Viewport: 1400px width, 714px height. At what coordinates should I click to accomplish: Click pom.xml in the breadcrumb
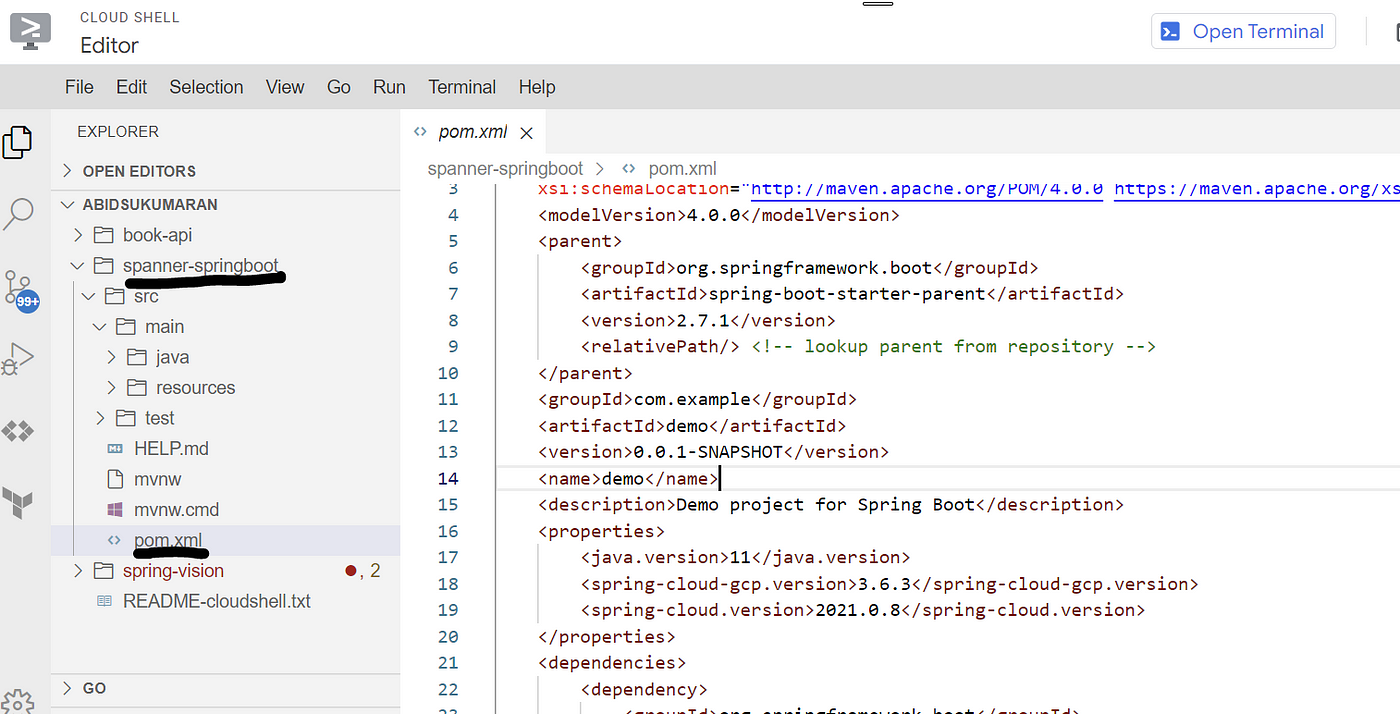(x=682, y=169)
